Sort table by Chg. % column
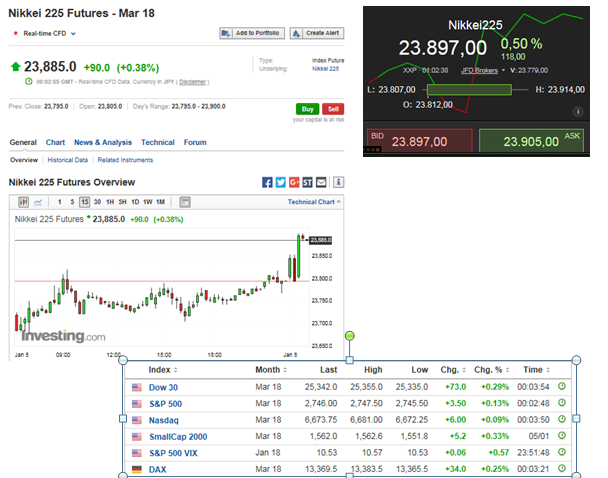 point(491,370)
